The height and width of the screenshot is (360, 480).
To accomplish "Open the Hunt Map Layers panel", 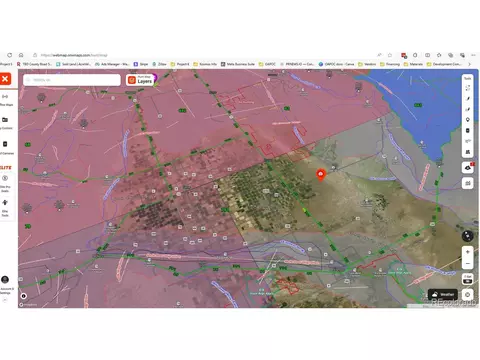I will click(x=140, y=80).
